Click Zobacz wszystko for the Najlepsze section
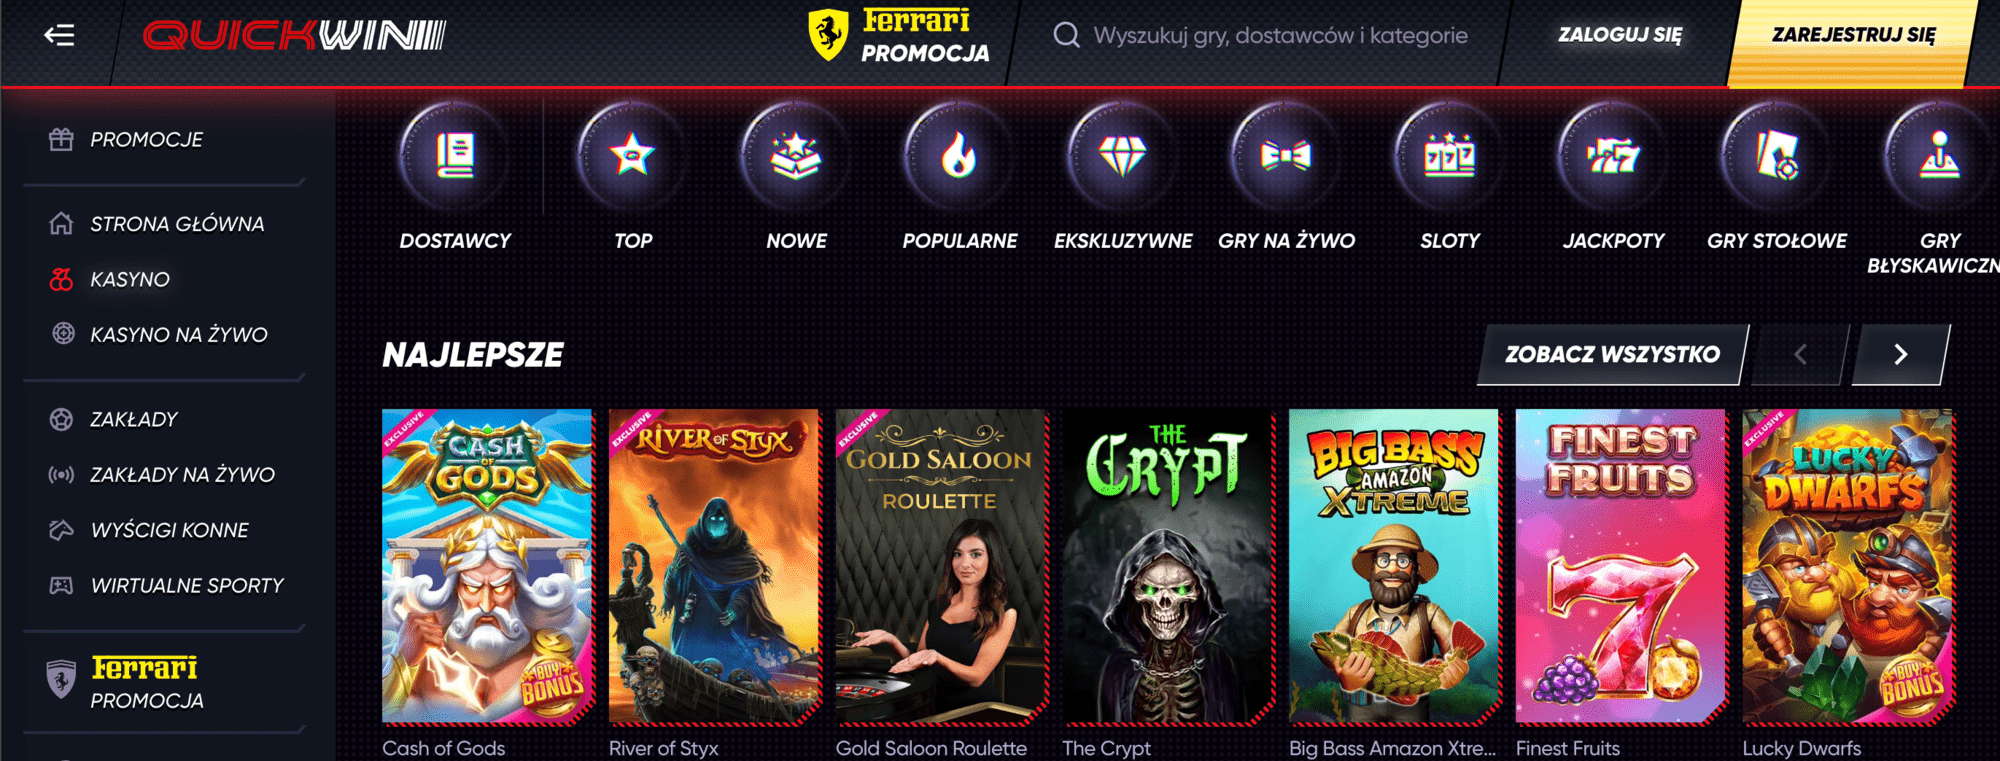 [x=1612, y=354]
